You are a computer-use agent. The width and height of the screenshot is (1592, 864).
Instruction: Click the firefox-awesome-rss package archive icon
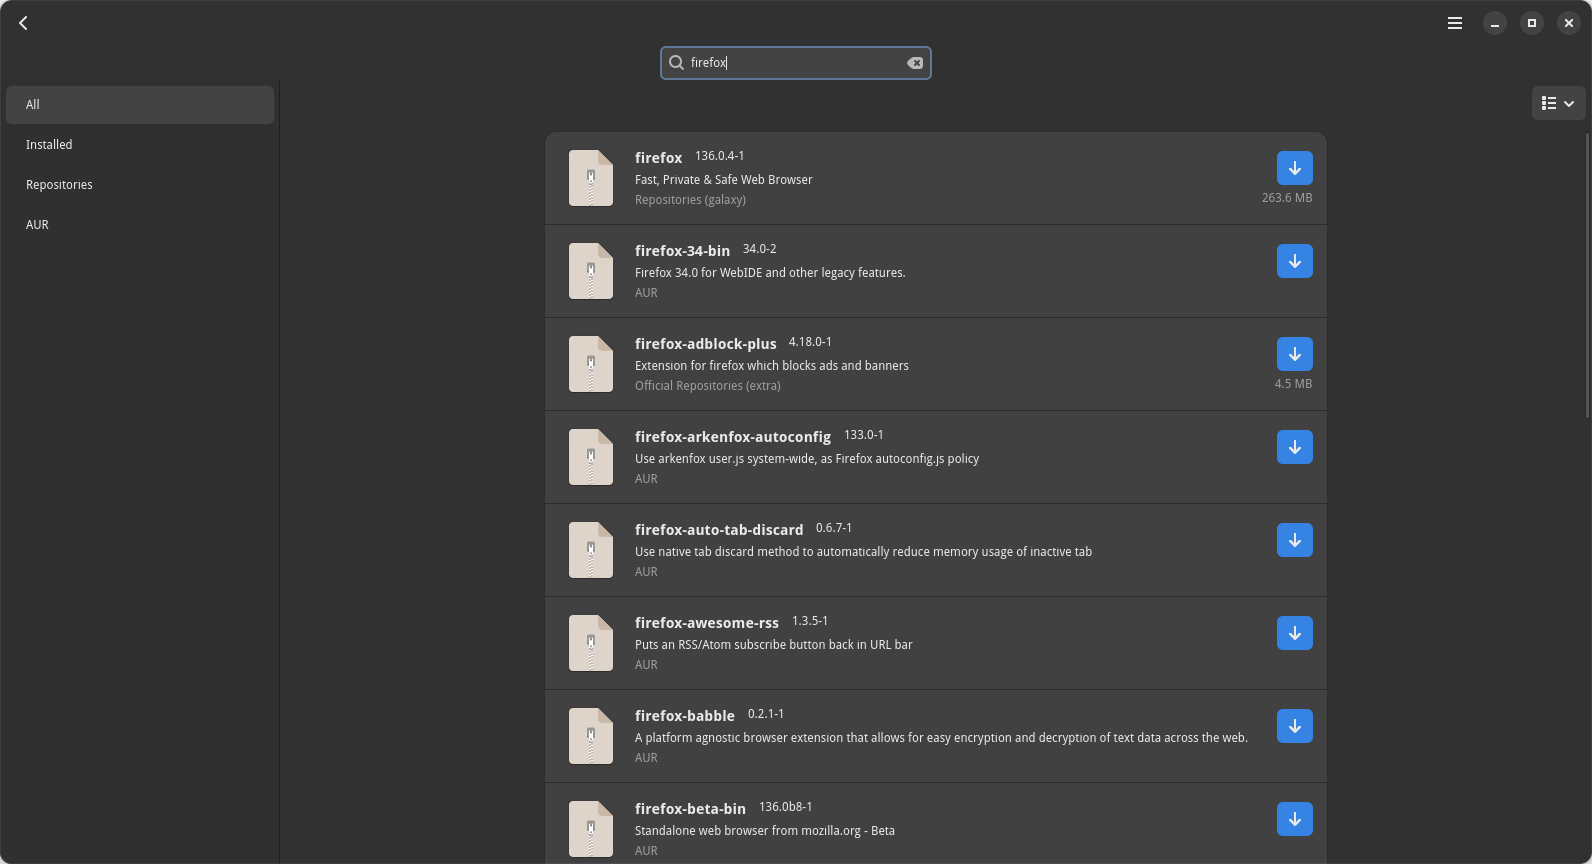tap(591, 643)
